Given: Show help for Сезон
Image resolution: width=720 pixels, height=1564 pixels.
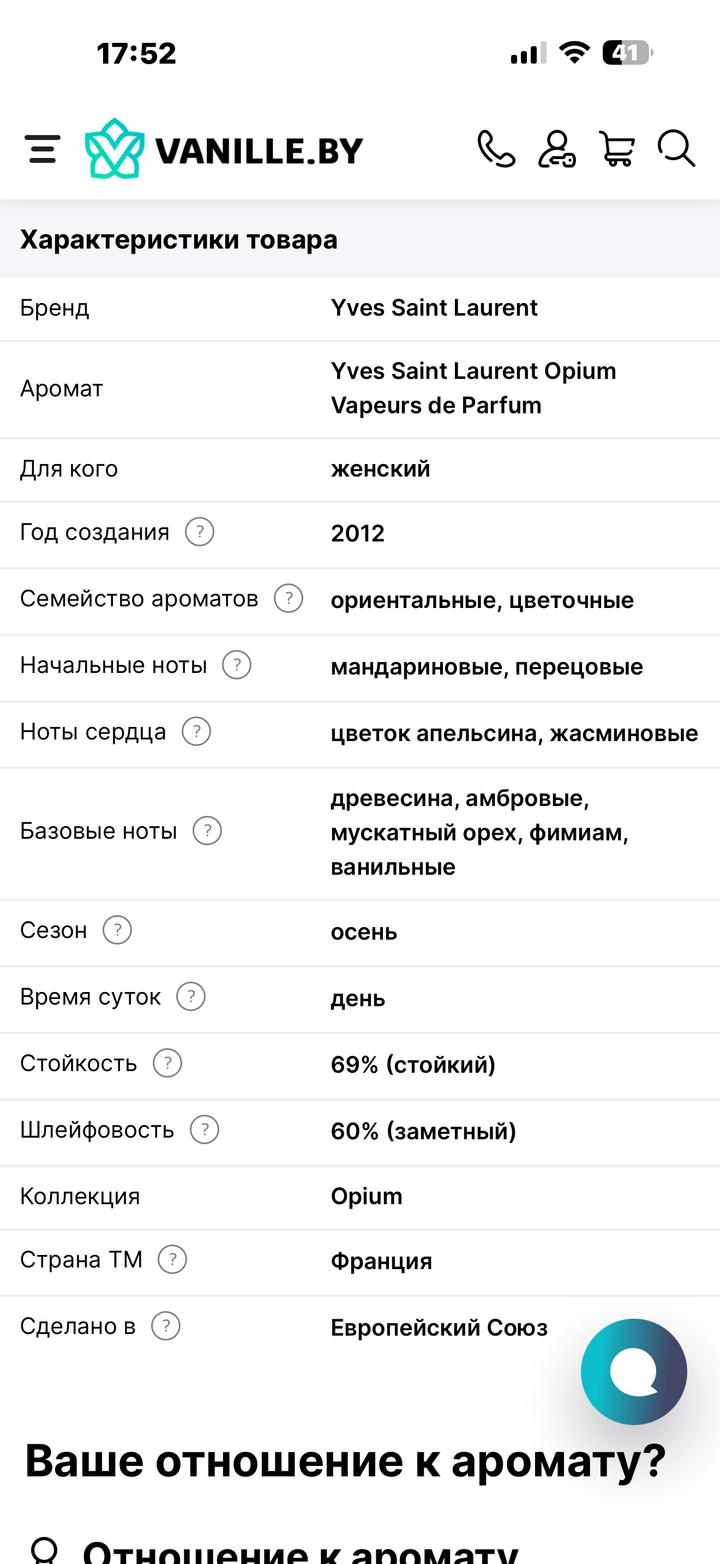Looking at the screenshot, I should 117,930.
